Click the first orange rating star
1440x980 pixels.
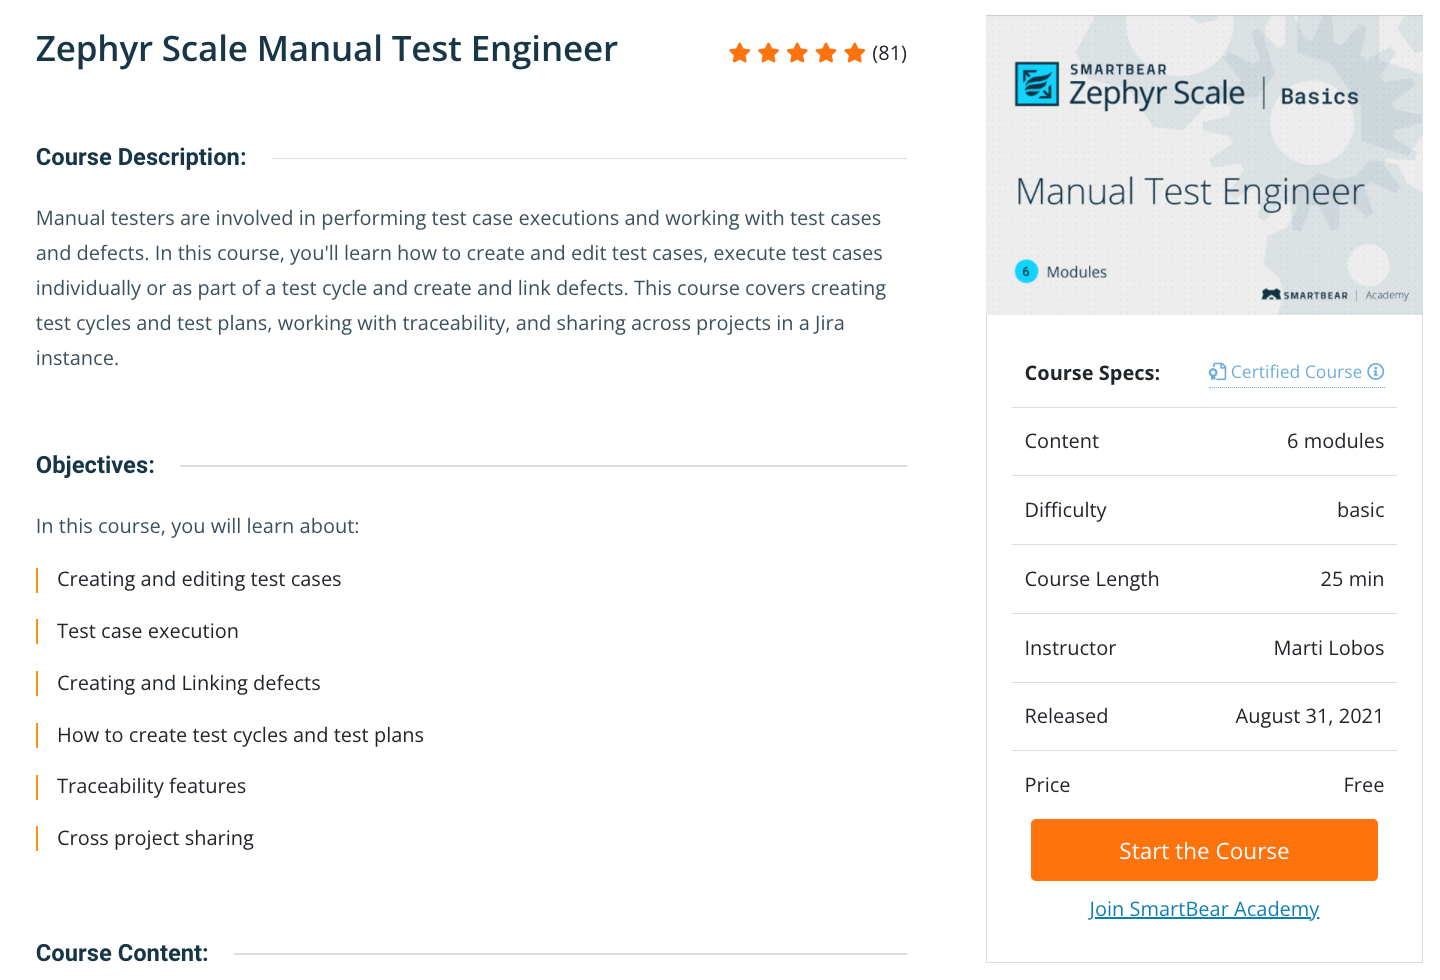click(740, 53)
